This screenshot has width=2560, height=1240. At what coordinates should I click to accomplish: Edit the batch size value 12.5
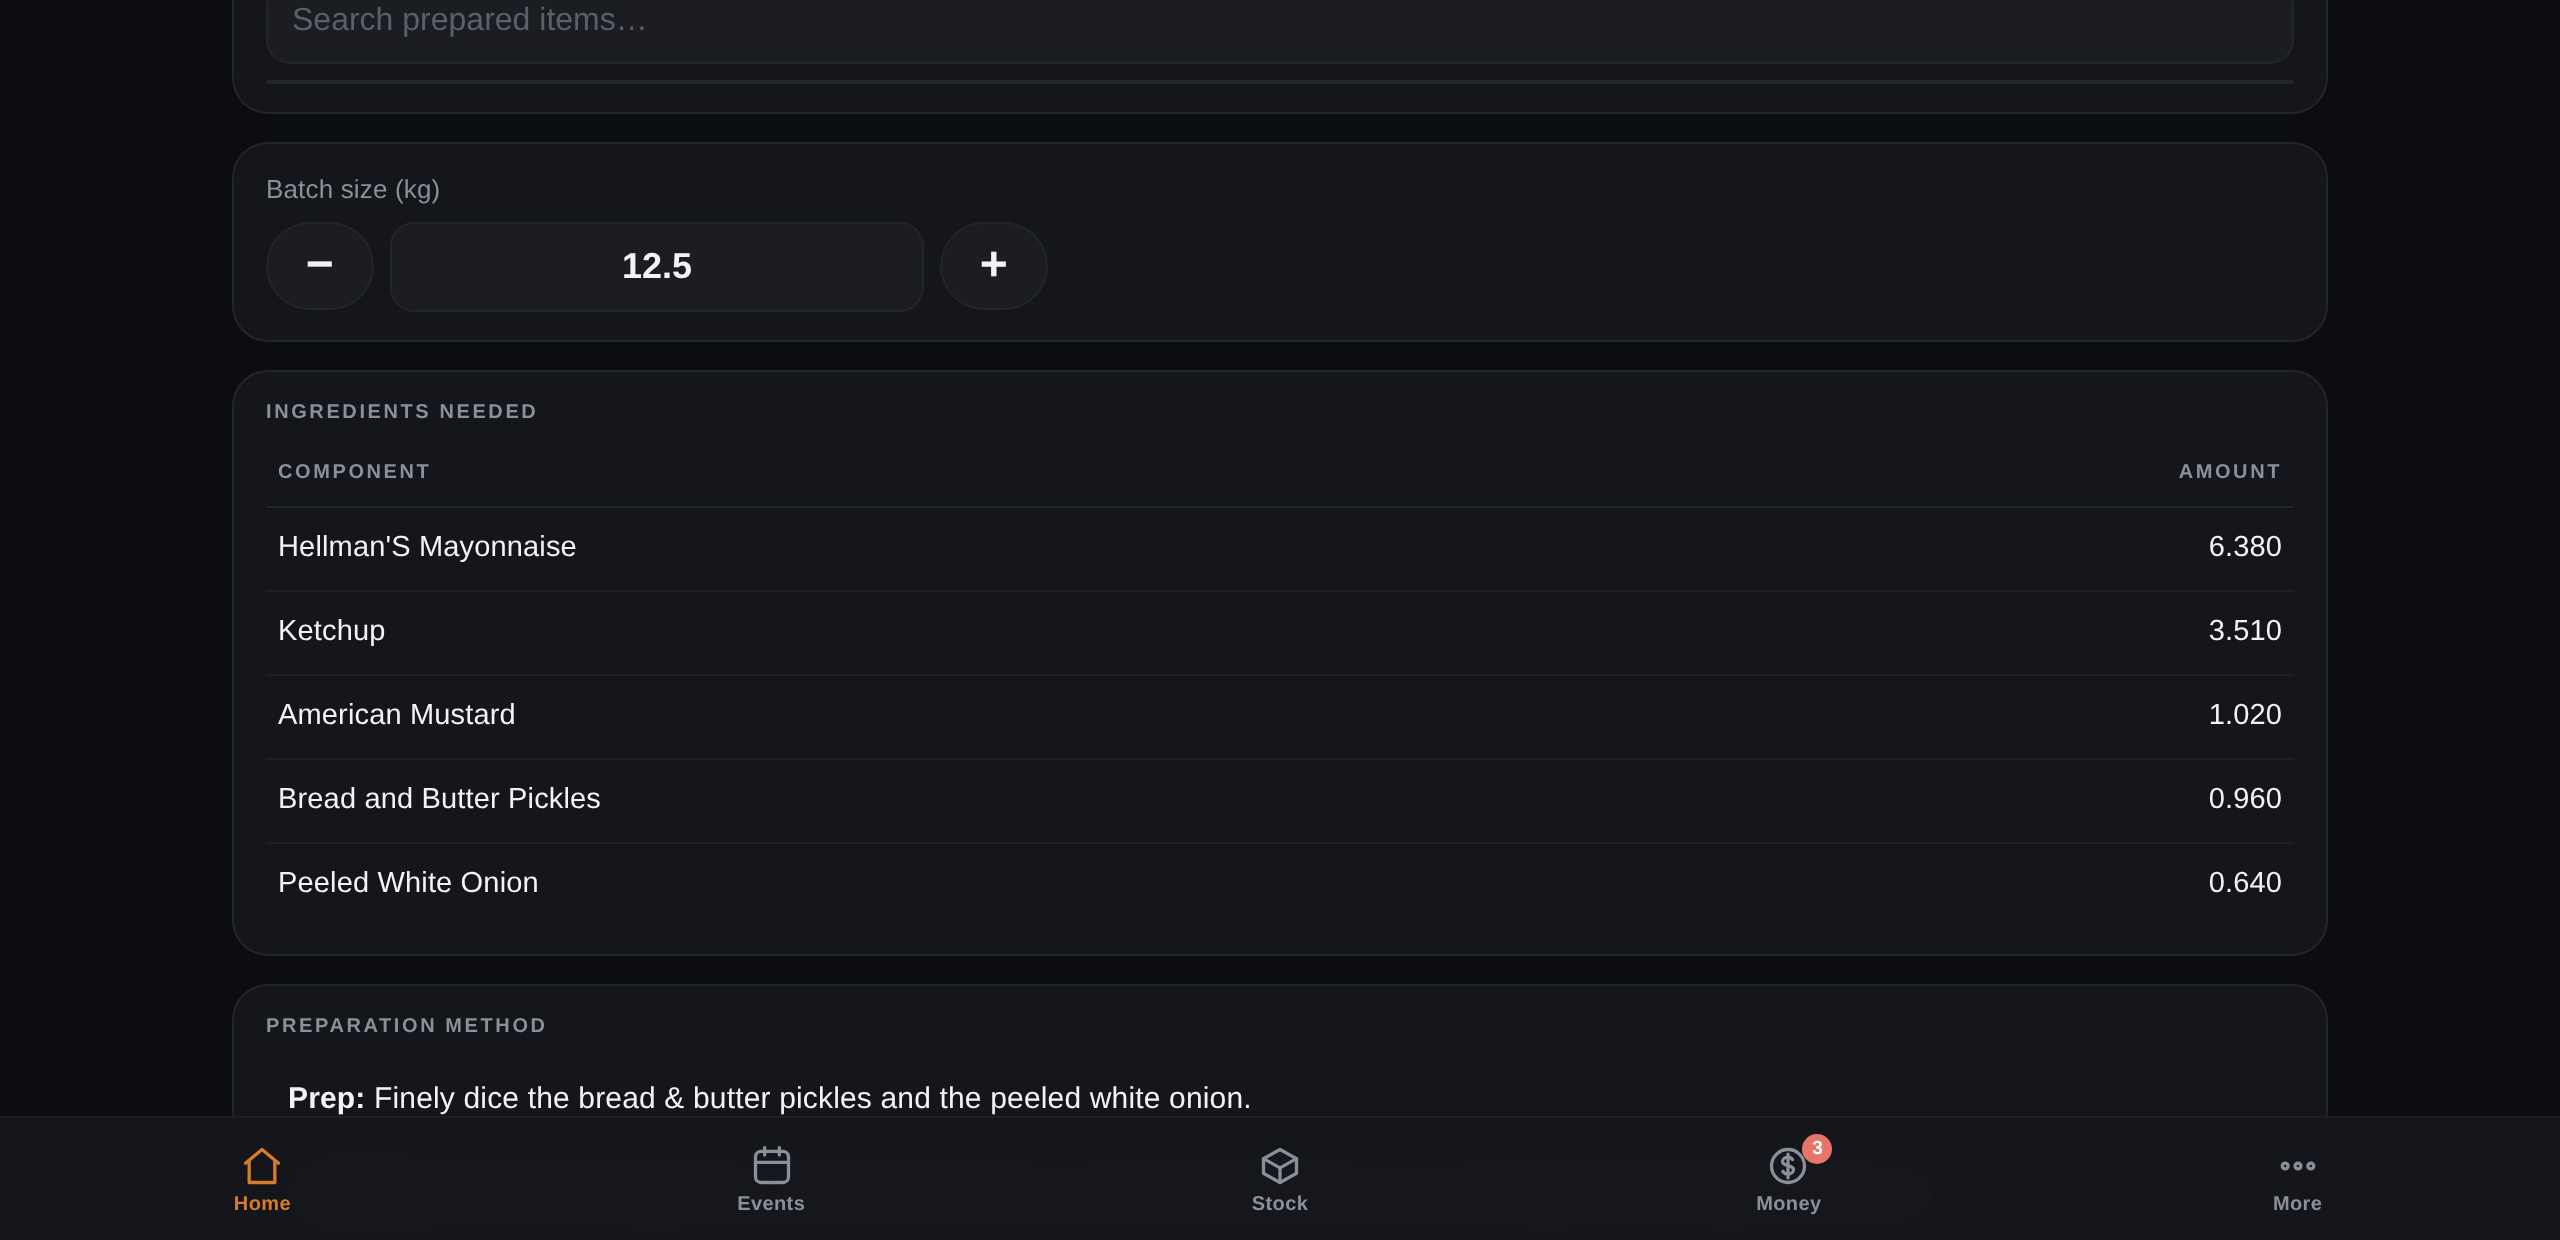(656, 266)
